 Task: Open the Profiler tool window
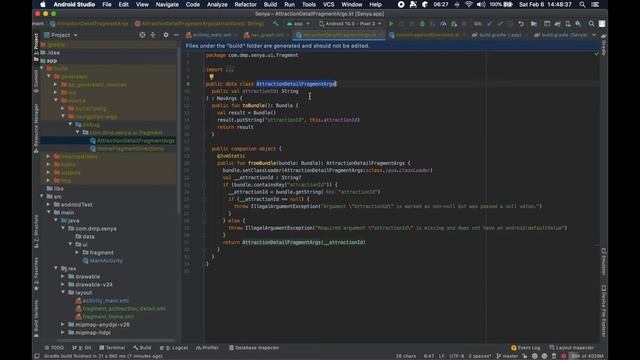pos(207,348)
